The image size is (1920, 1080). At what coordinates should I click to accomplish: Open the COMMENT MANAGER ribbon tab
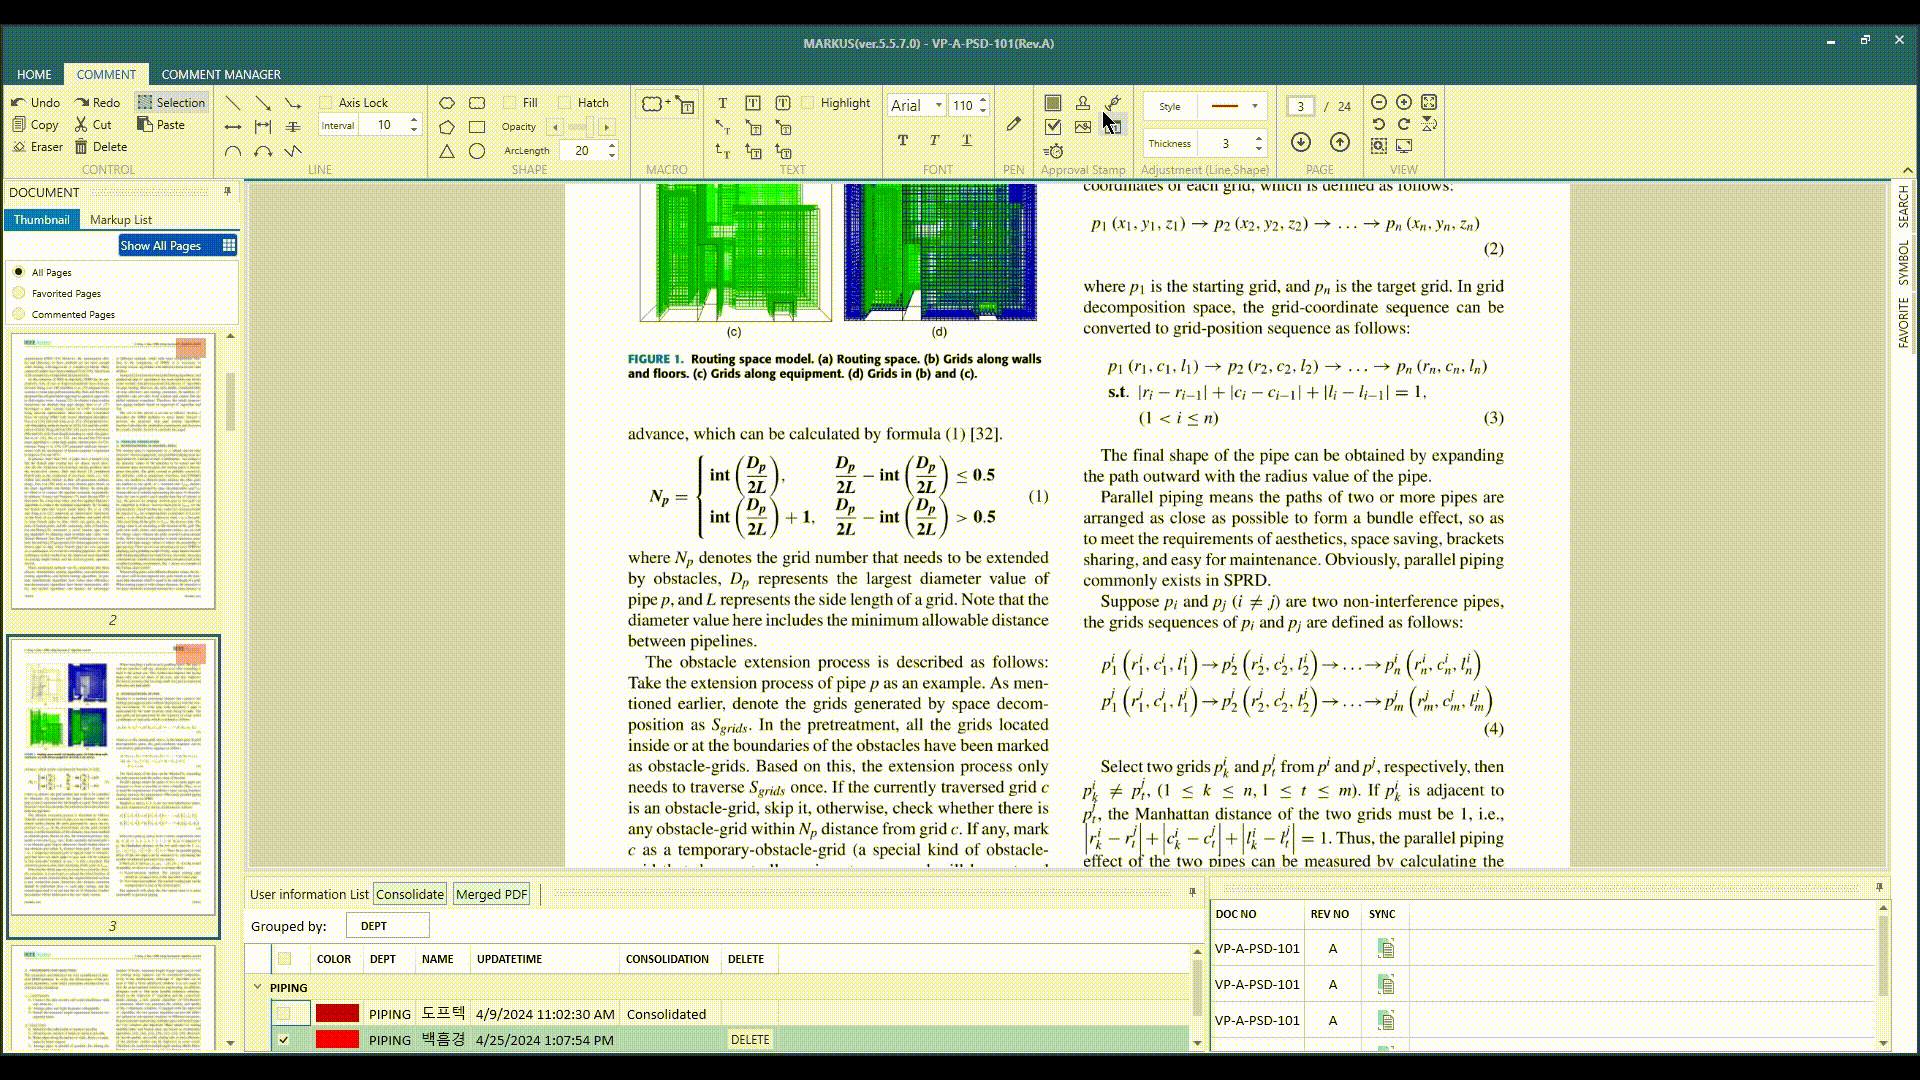221,74
